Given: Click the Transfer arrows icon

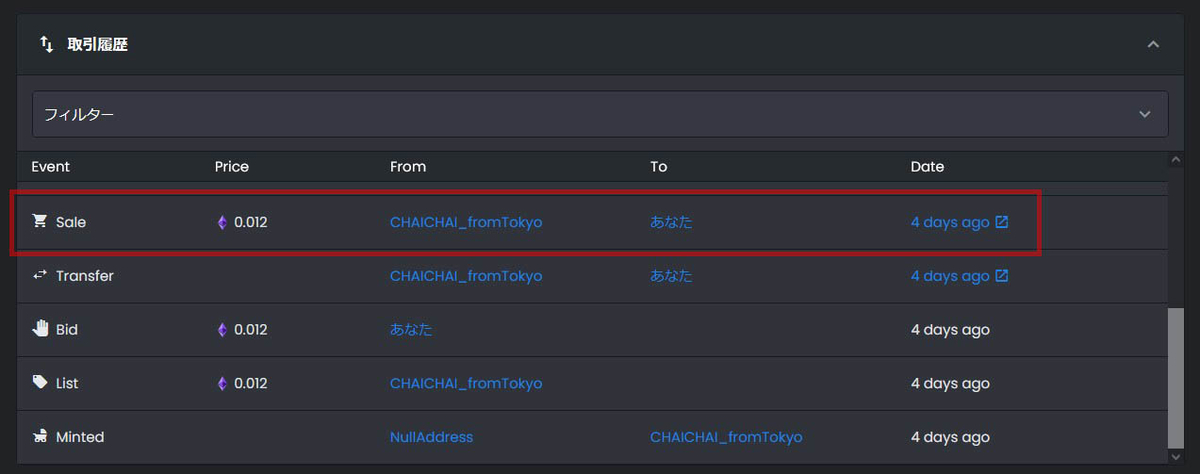Looking at the screenshot, I should click(40, 275).
